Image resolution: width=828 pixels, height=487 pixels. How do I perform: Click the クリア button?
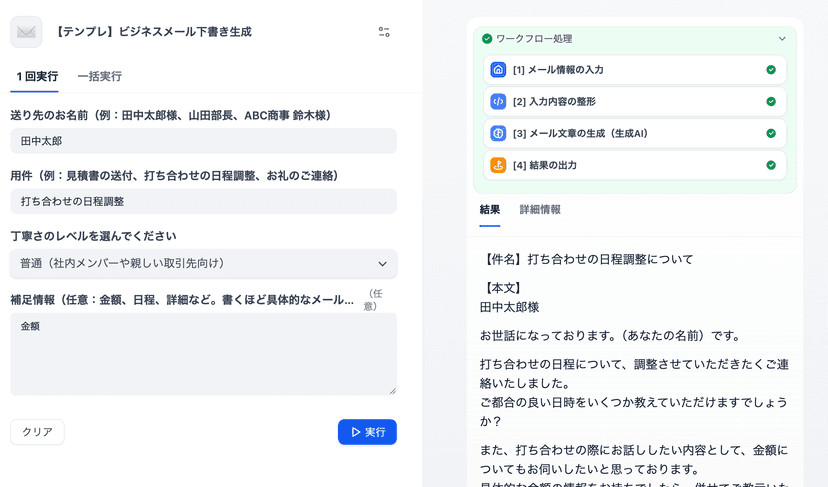[37, 432]
